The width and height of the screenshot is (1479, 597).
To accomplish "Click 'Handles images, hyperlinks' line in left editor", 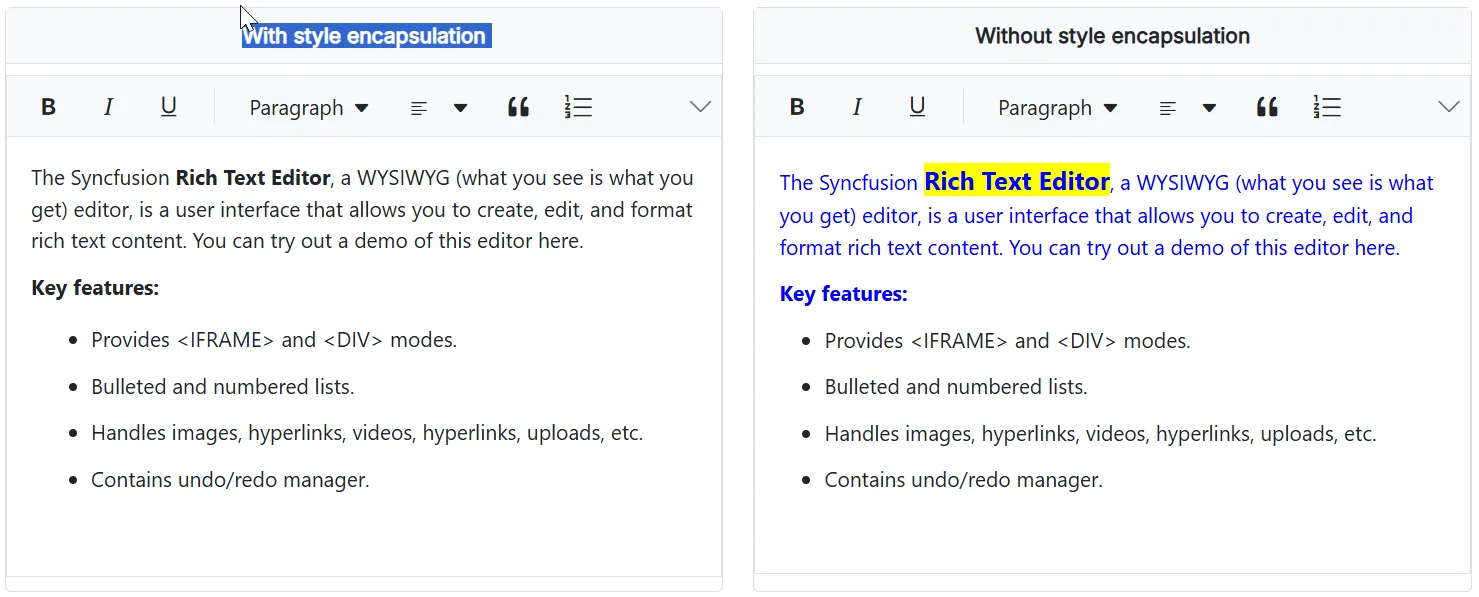I will (367, 433).
